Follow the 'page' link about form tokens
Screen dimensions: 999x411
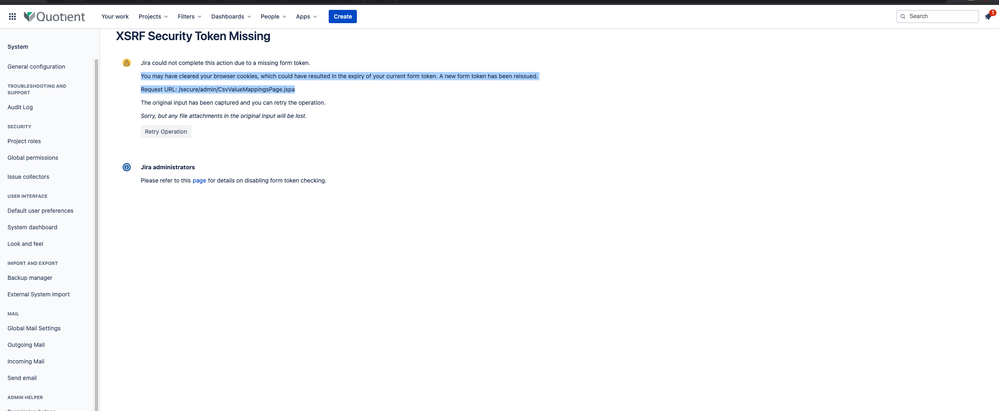(199, 181)
